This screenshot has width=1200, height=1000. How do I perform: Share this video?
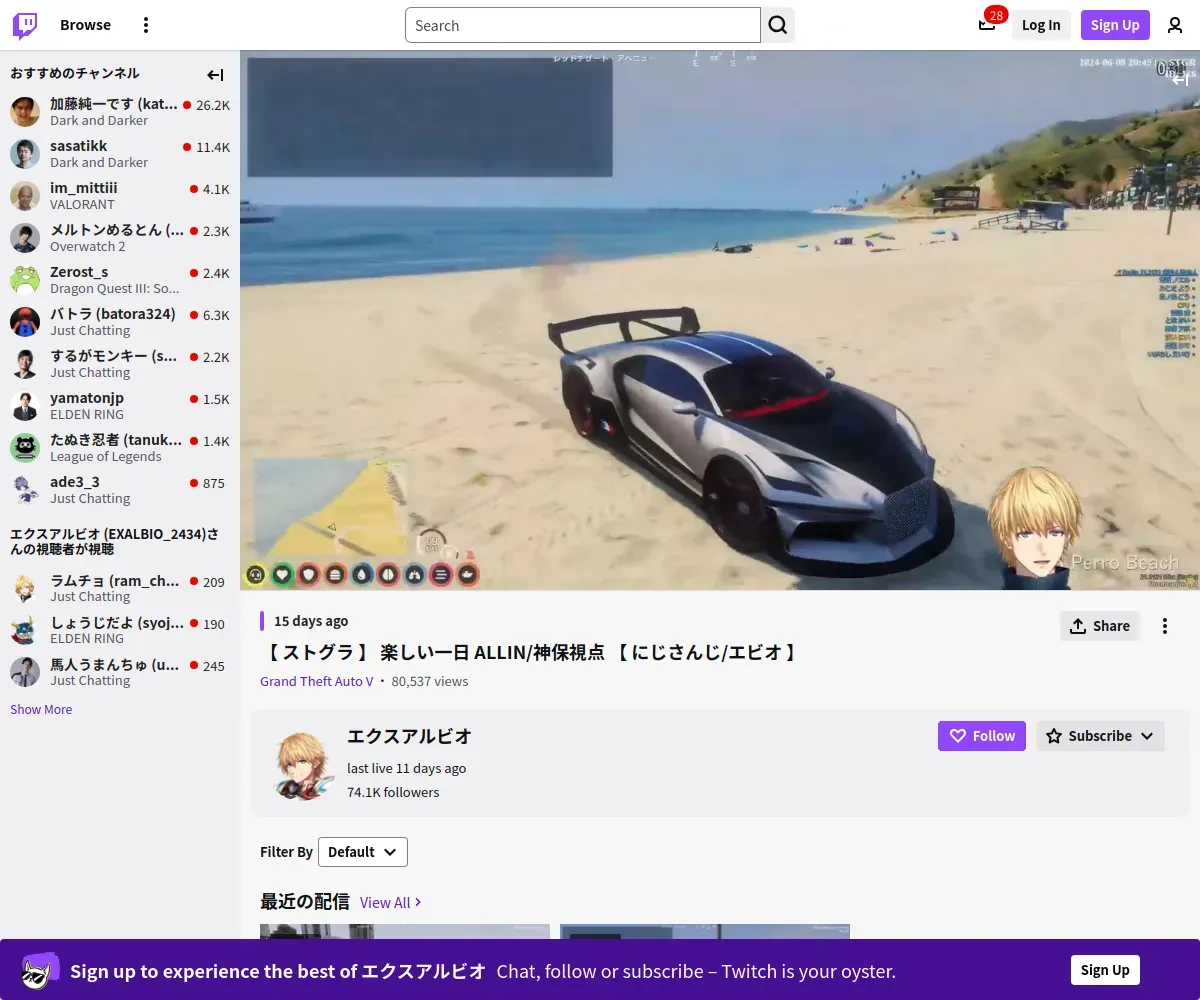click(1100, 626)
